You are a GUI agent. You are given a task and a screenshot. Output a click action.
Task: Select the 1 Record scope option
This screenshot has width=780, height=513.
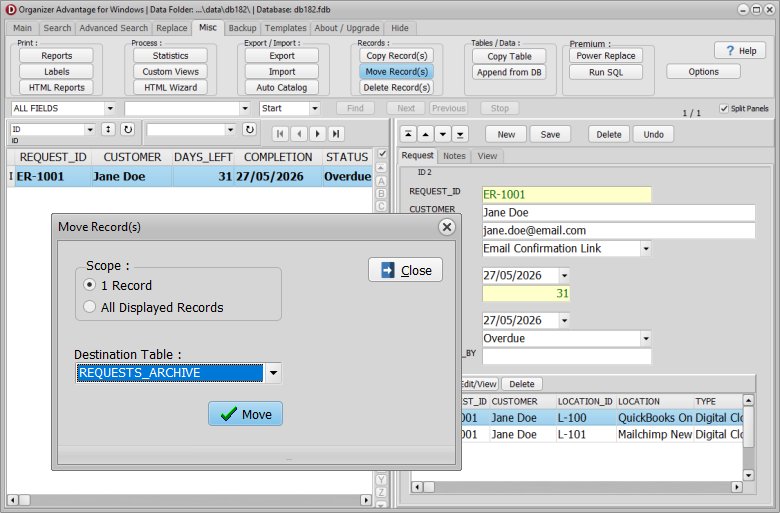(x=90, y=285)
